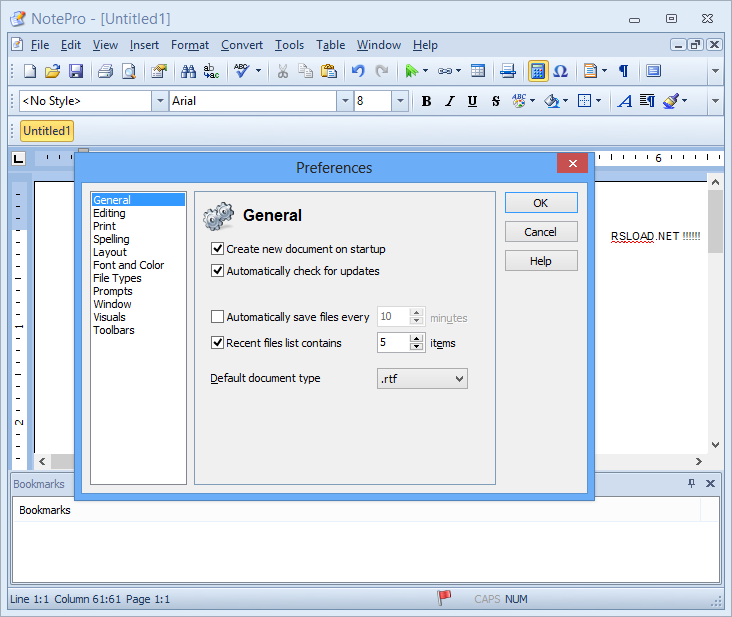732x617 pixels.
Task: Apply Italic formatting
Action: tap(450, 101)
